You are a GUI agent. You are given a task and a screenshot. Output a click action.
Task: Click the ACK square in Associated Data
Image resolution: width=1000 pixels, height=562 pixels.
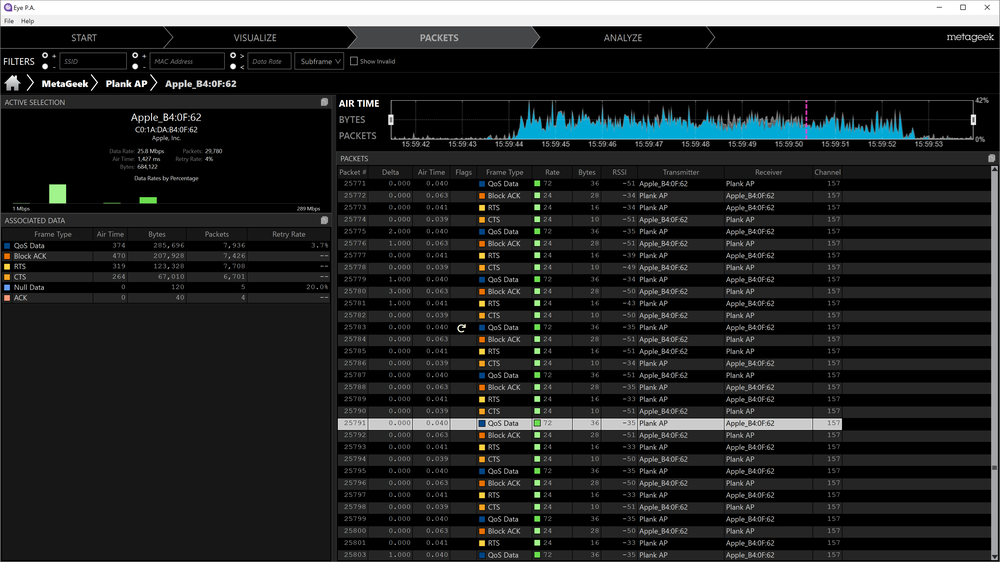tap(7, 298)
